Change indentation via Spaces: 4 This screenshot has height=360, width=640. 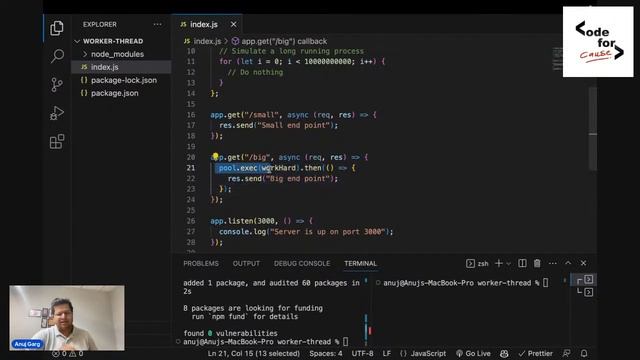tap(326, 353)
